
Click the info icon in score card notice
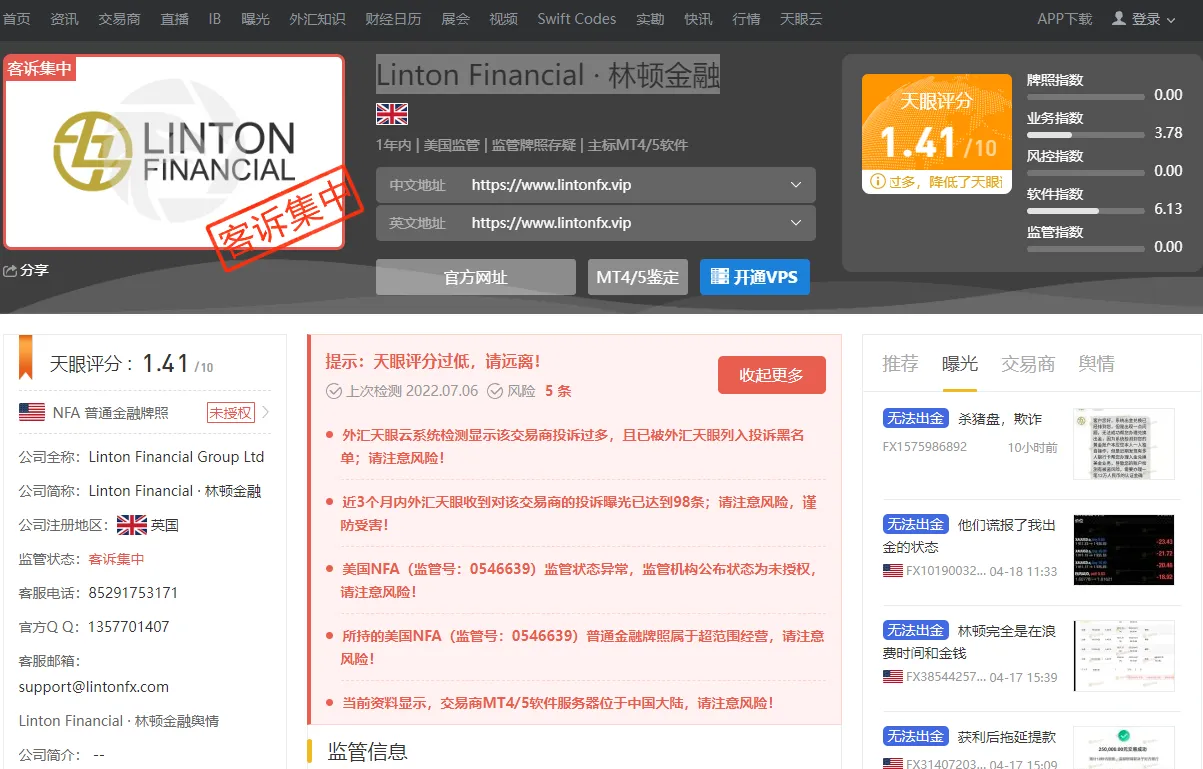(878, 181)
